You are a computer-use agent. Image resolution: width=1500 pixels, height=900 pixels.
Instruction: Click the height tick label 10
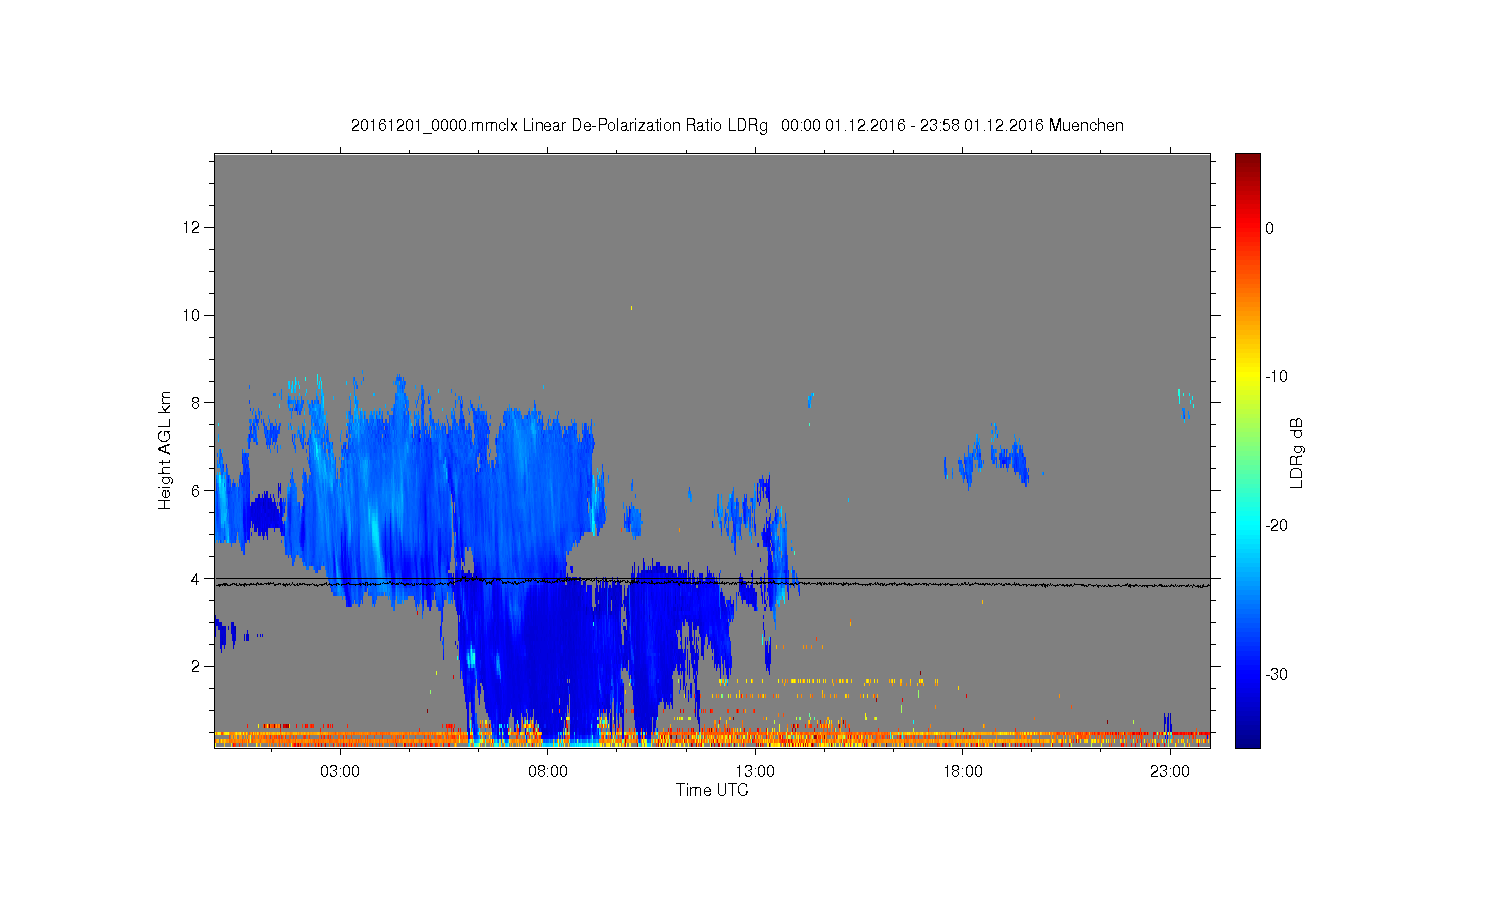coord(193,315)
